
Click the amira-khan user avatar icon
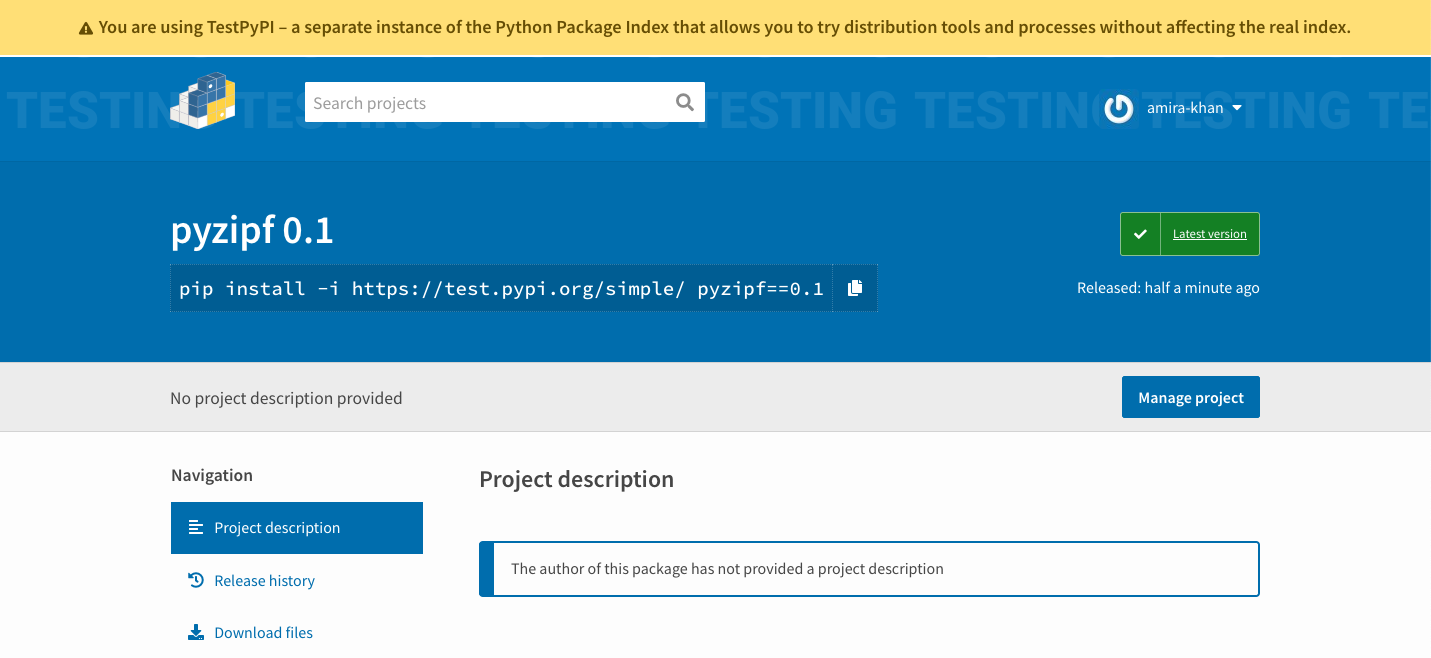[x=1118, y=108]
